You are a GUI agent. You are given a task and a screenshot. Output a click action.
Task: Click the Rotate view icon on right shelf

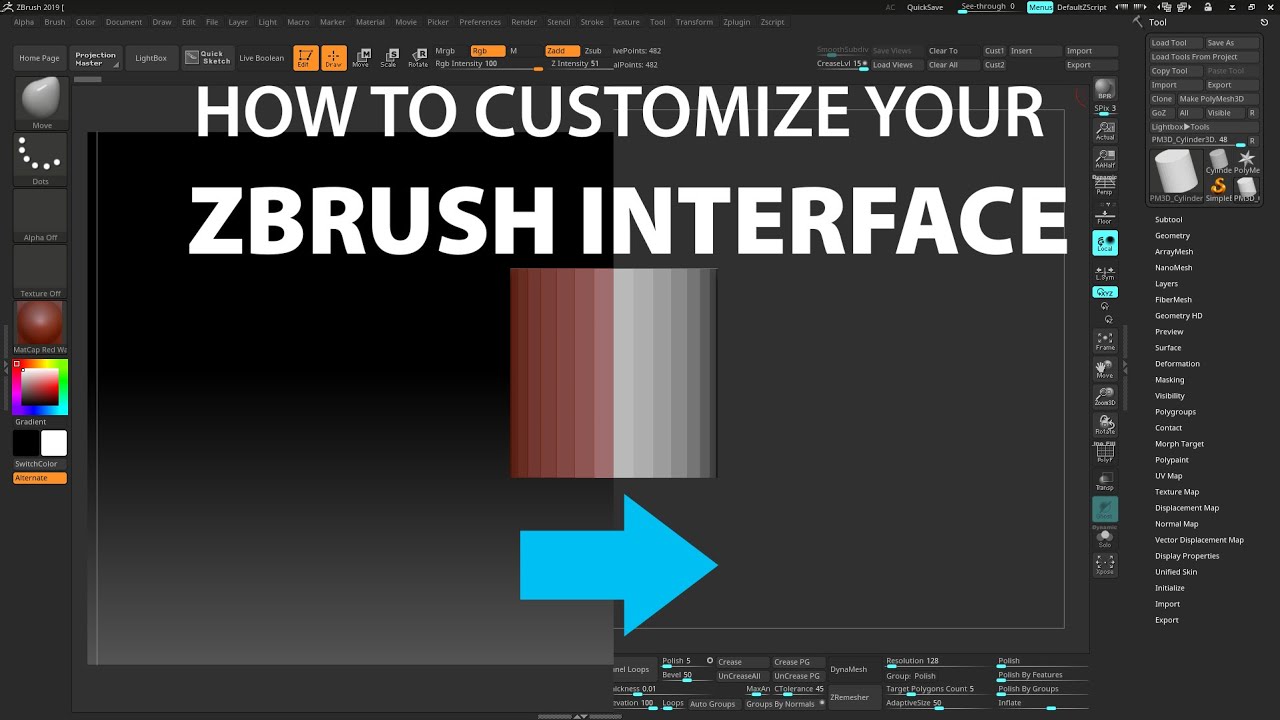[1105, 425]
